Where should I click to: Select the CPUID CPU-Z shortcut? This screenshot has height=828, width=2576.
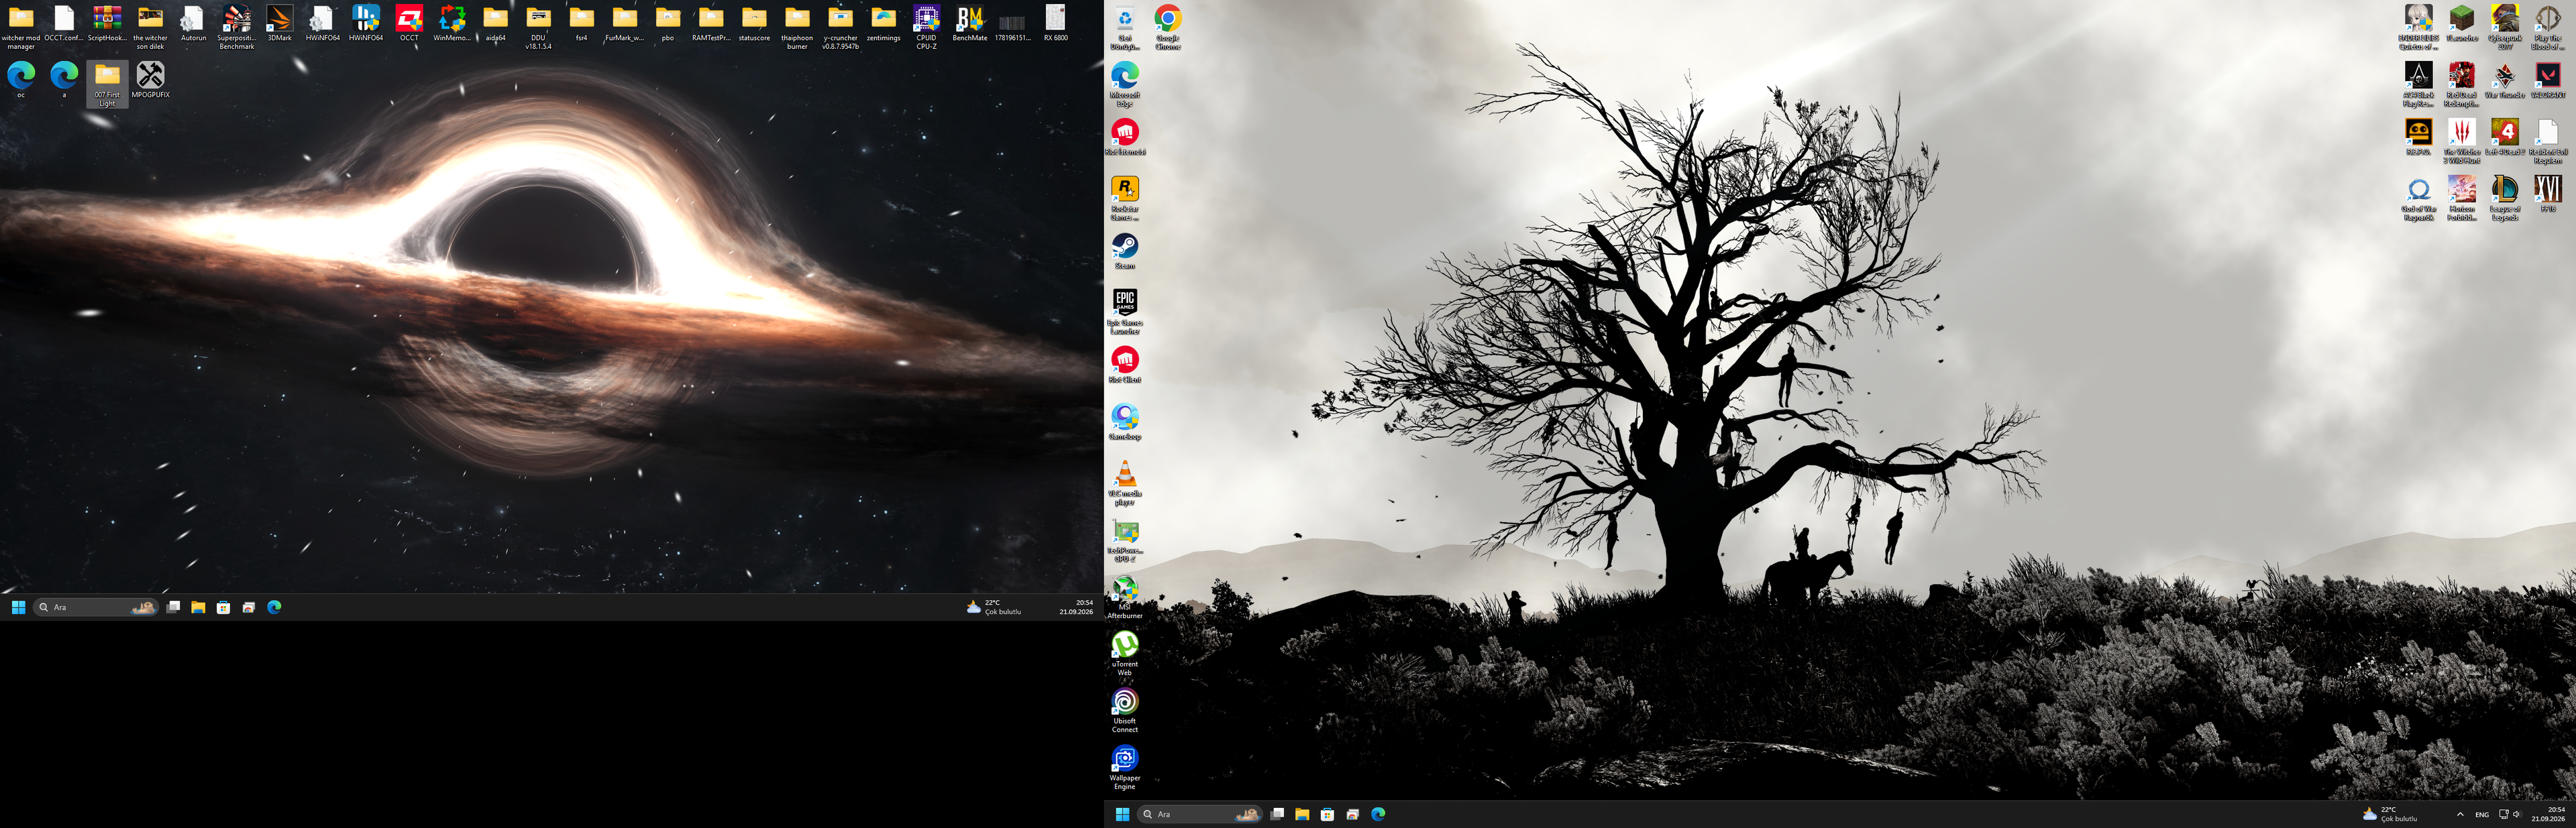926,27
